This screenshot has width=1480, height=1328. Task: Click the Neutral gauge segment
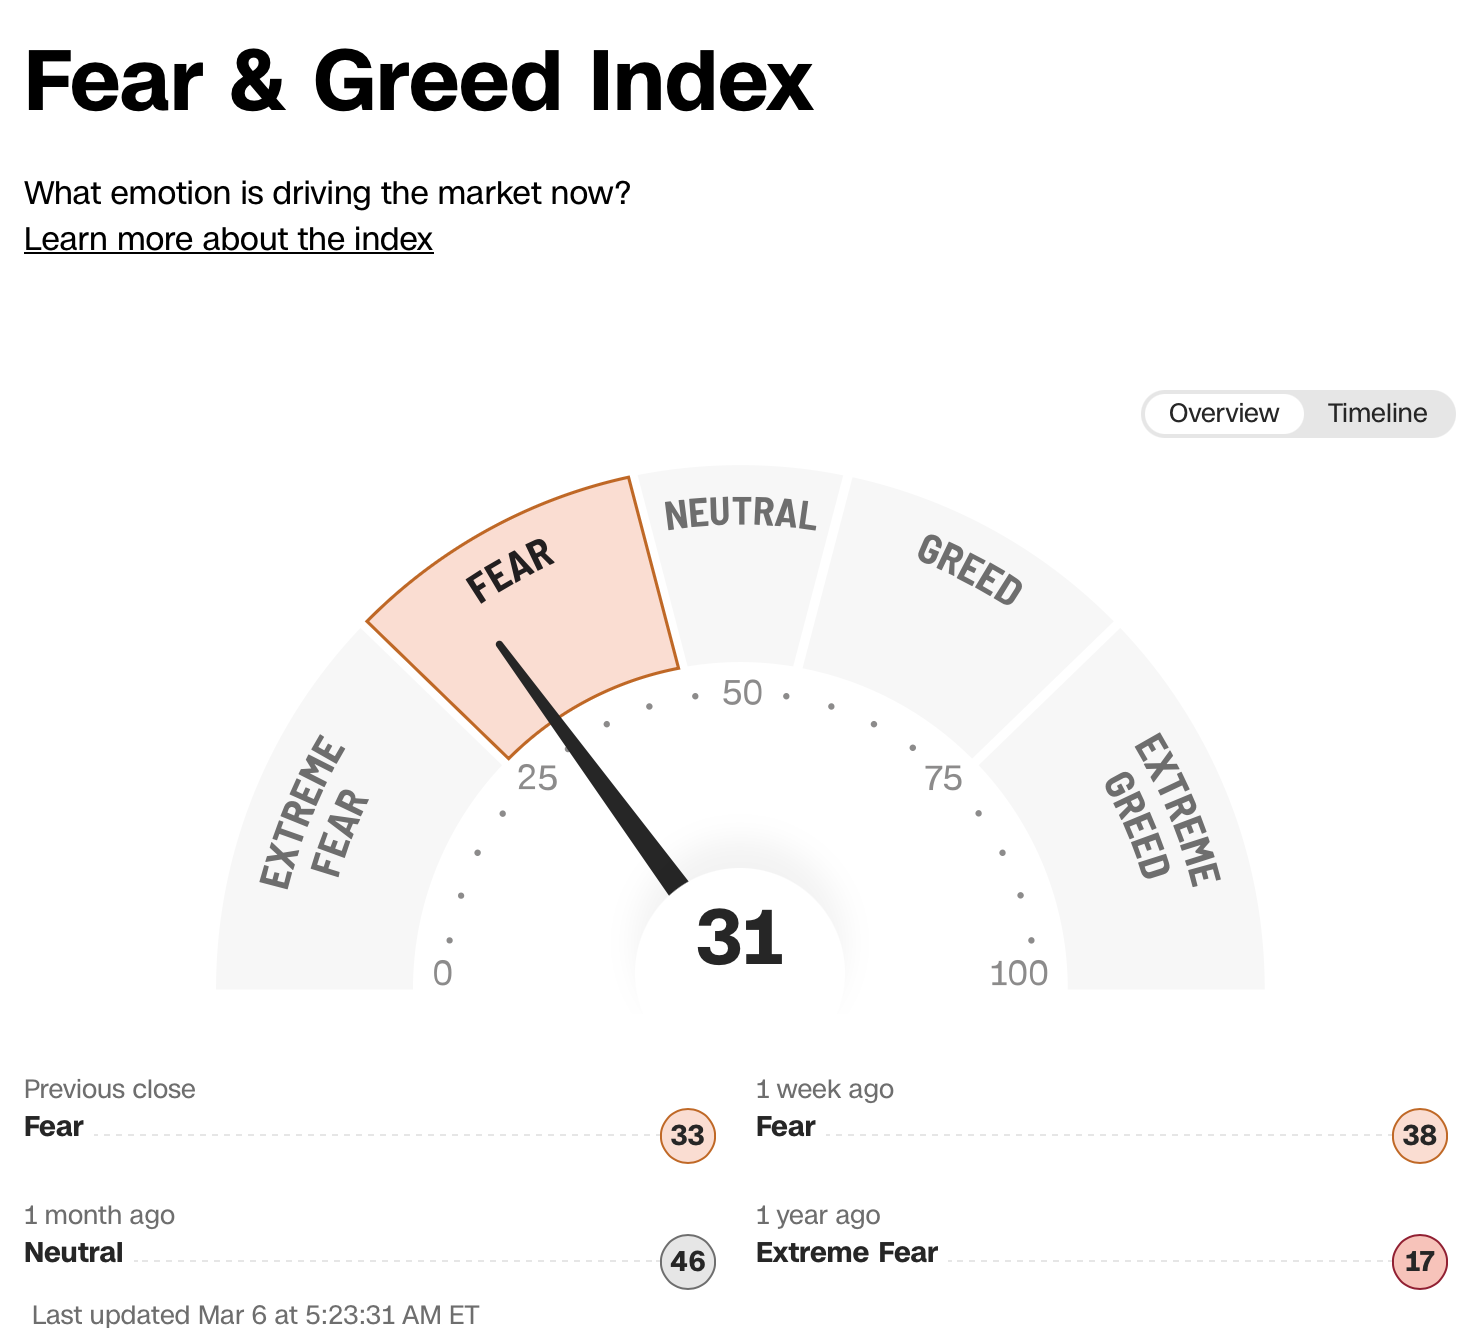tap(740, 560)
